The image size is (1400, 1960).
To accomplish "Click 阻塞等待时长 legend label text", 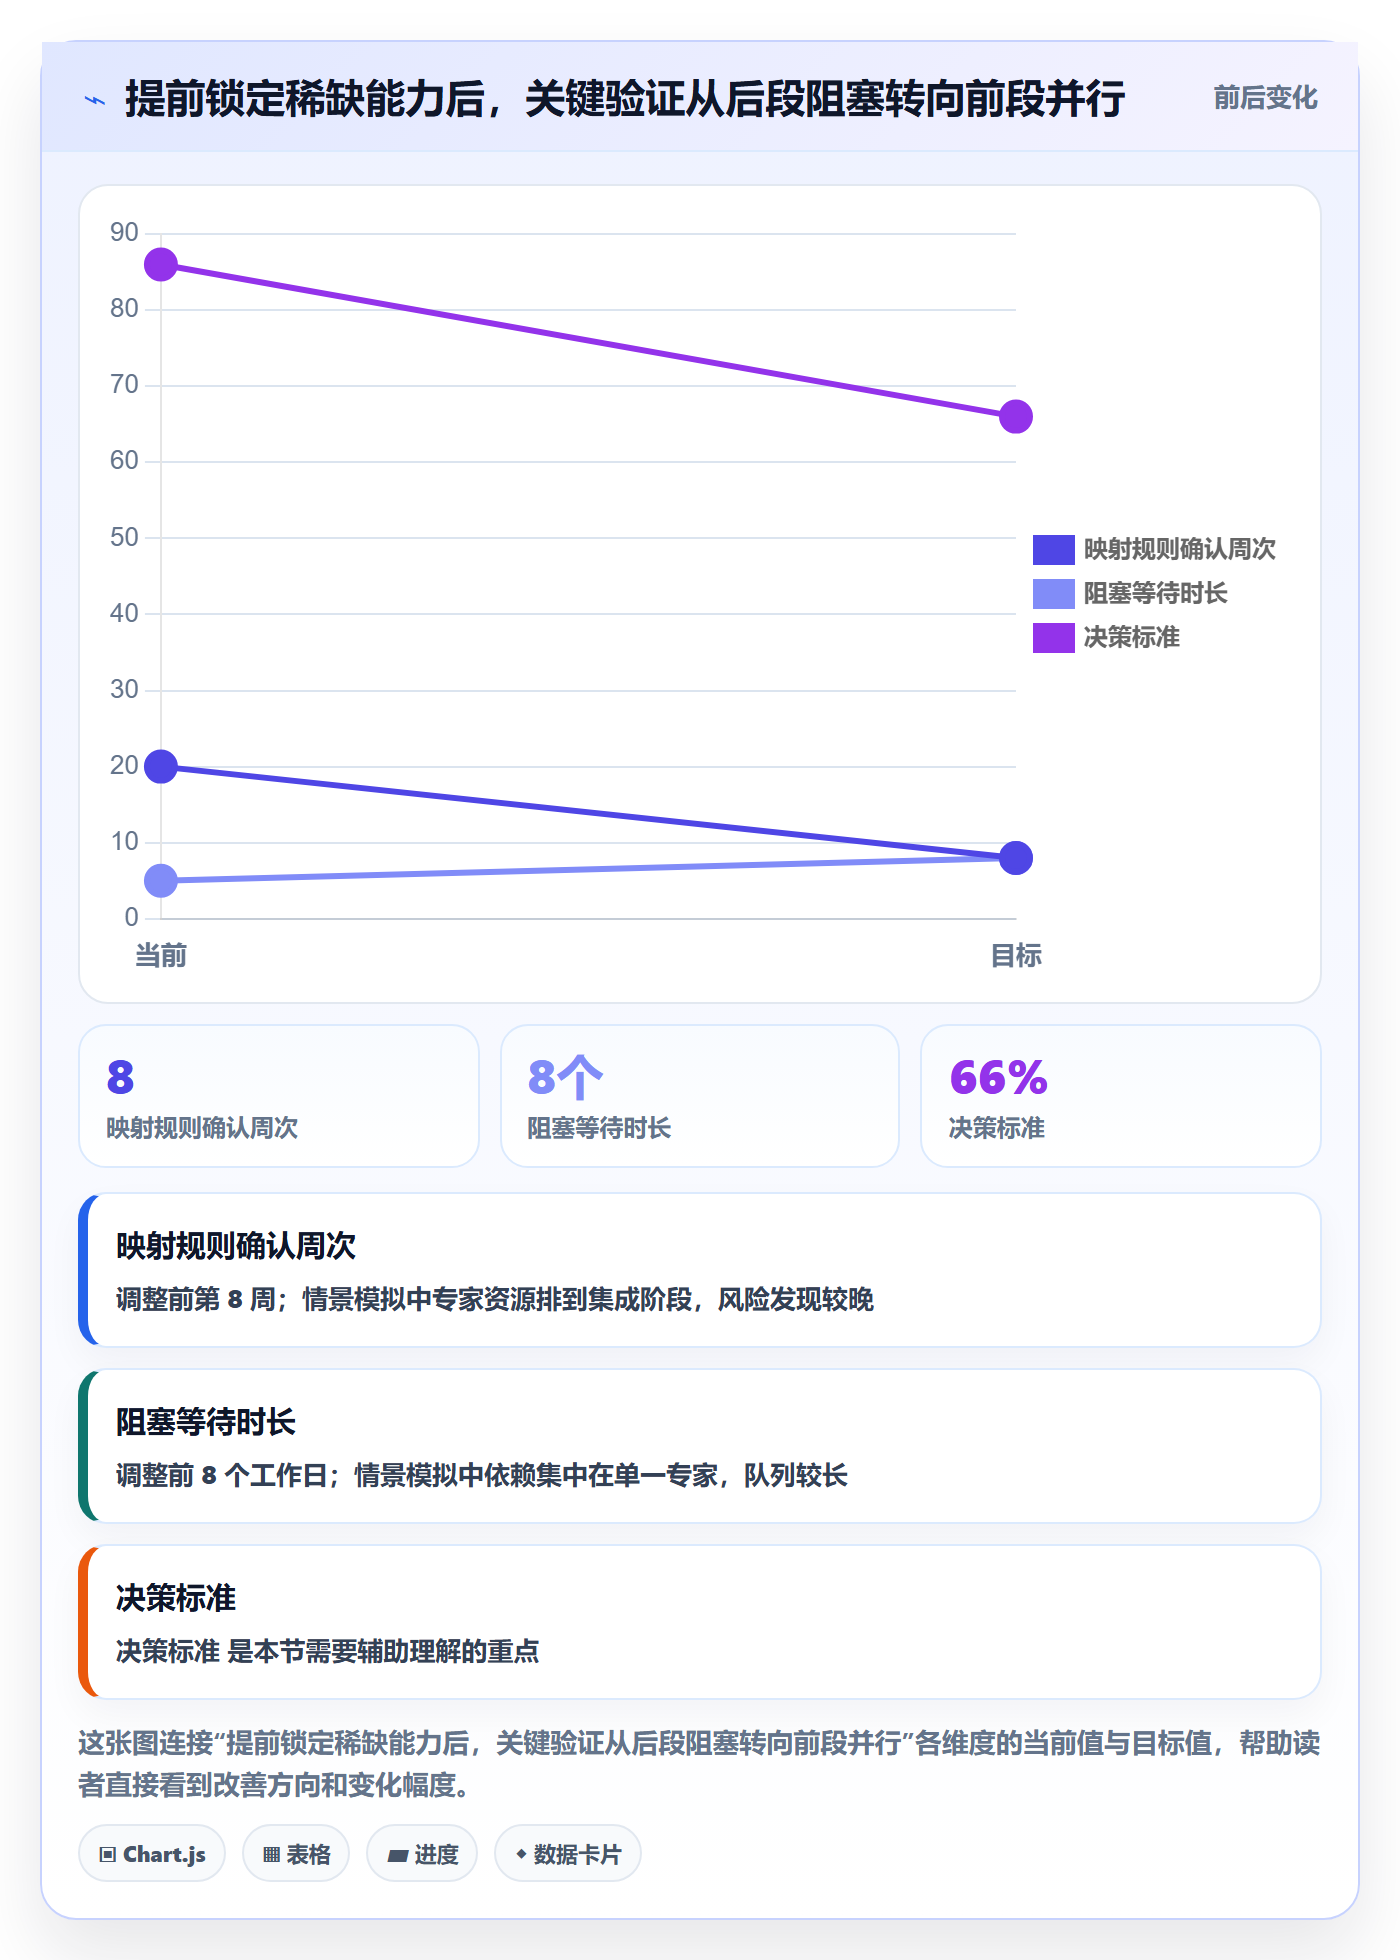I will (1156, 593).
